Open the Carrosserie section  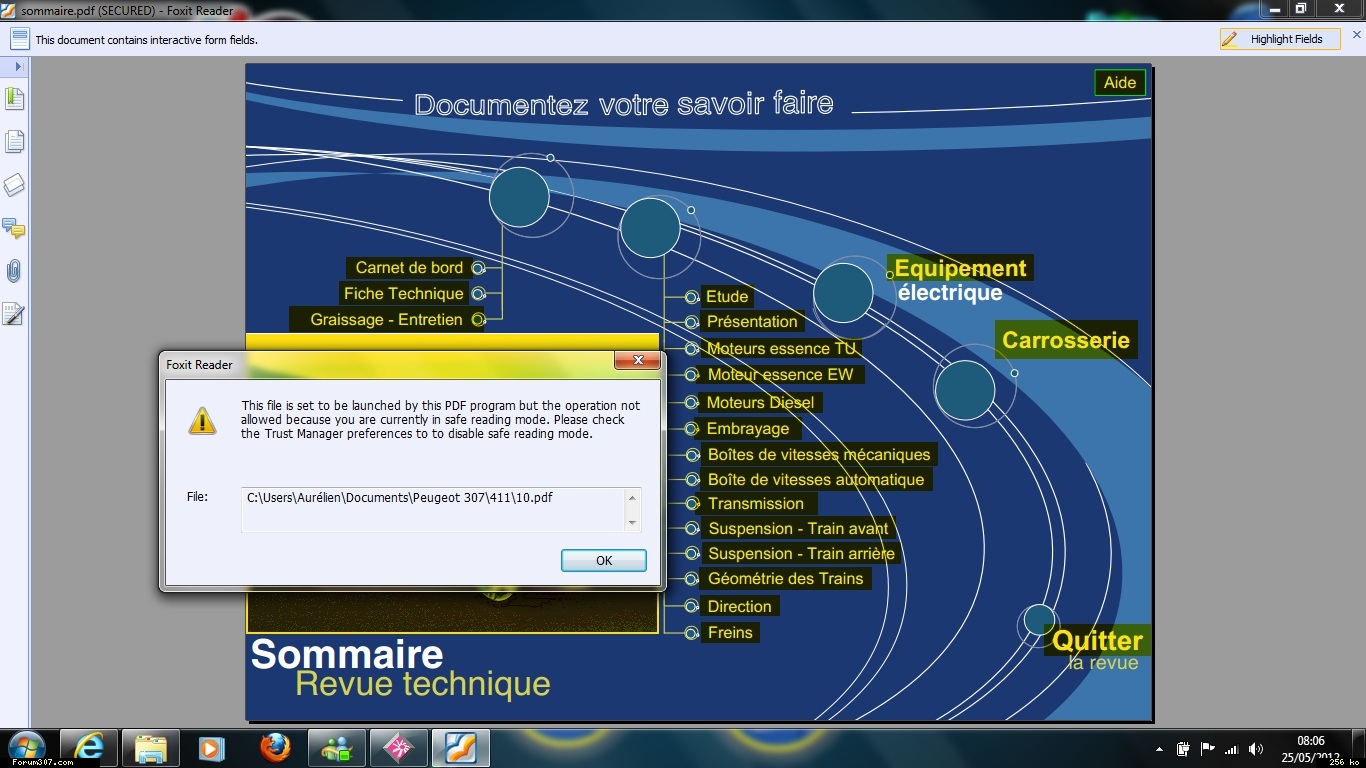click(x=1066, y=340)
